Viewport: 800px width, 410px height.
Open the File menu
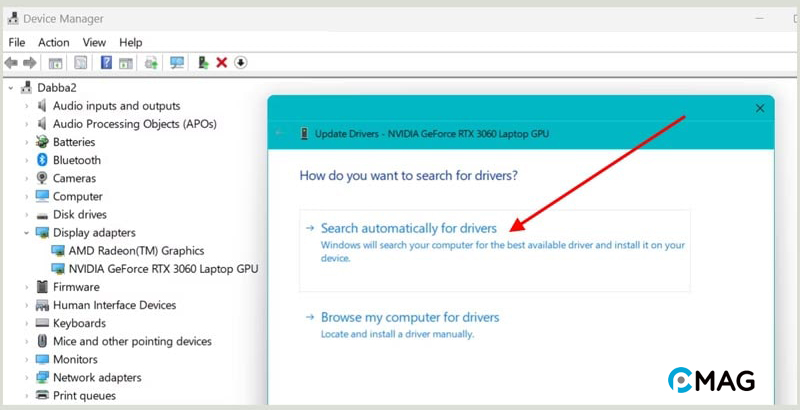[17, 42]
